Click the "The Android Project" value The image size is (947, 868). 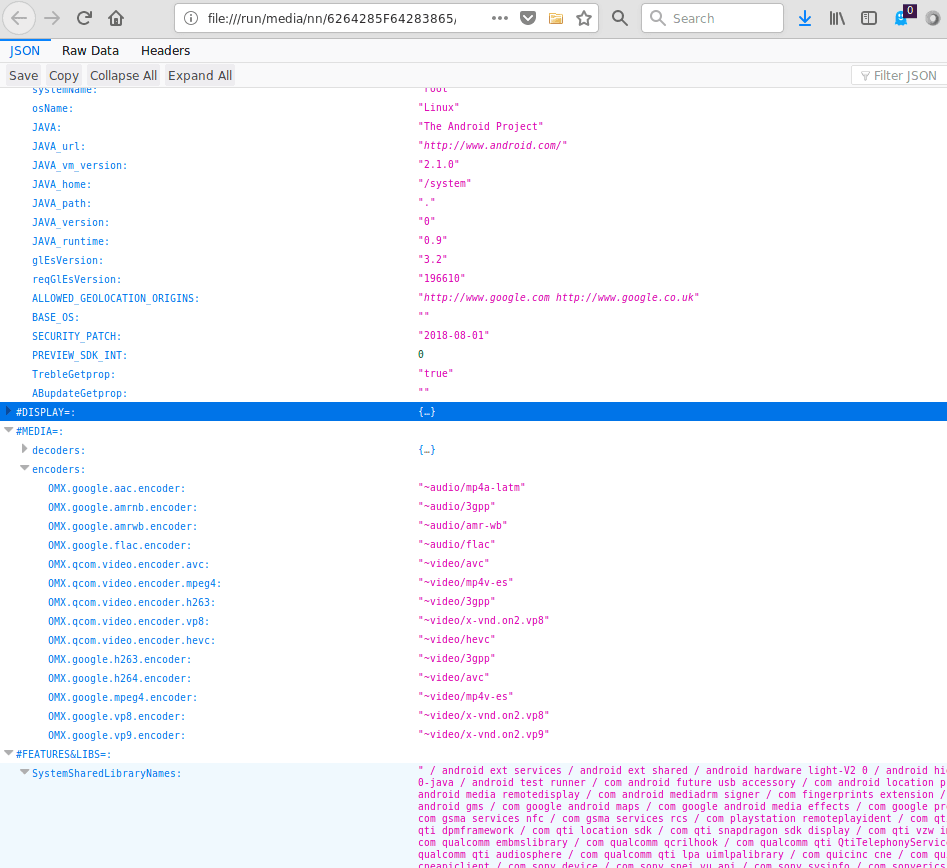(x=480, y=126)
